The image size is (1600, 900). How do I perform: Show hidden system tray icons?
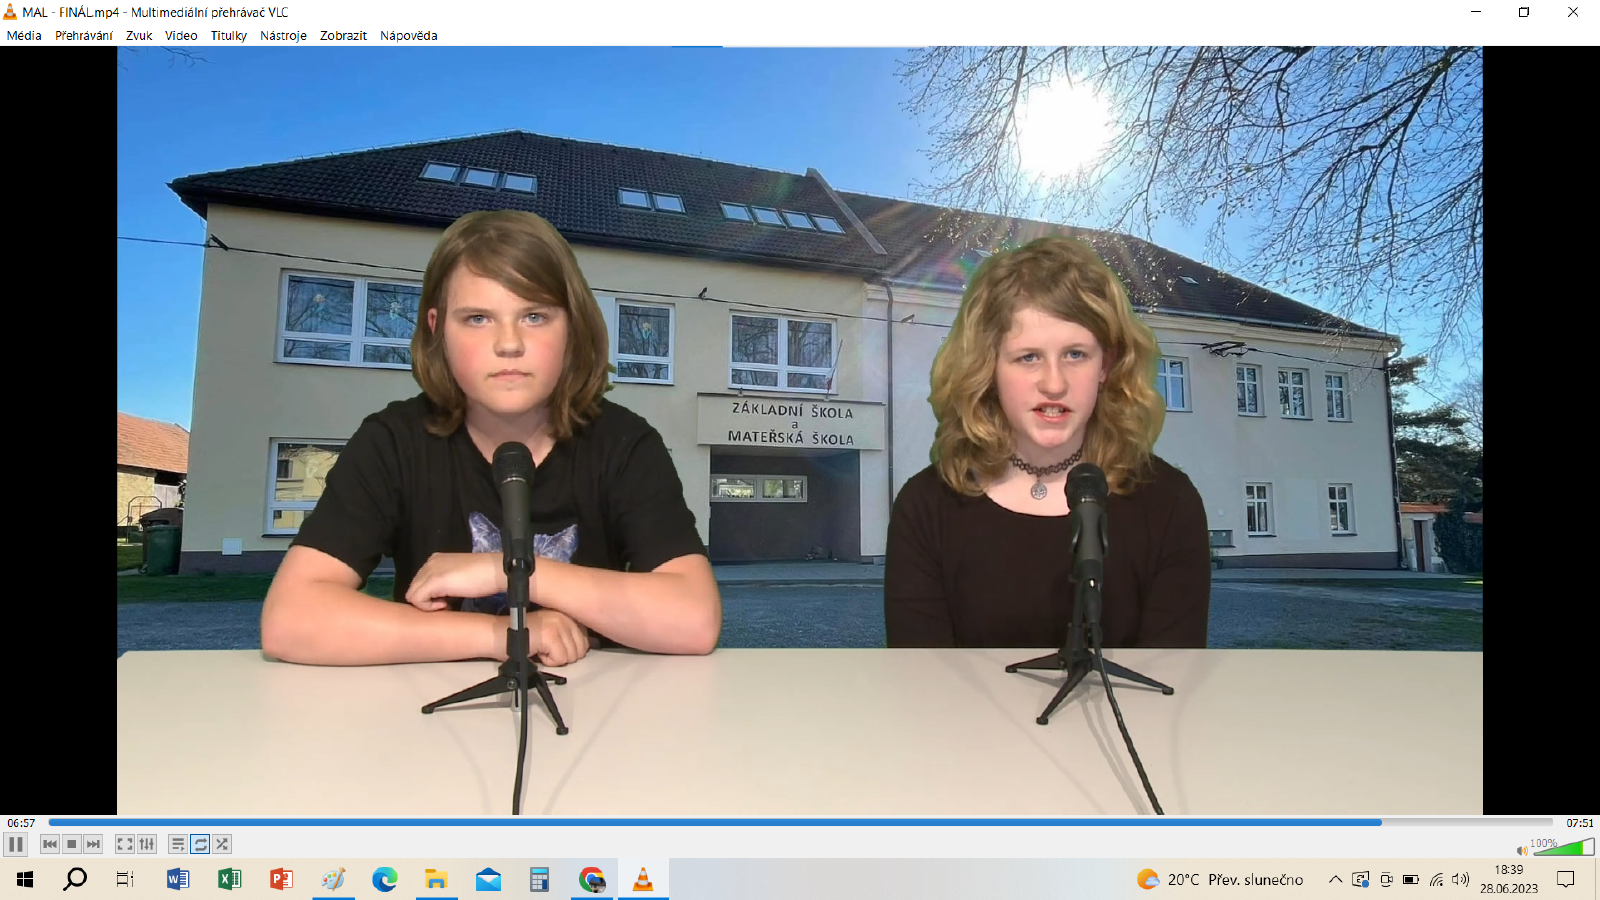pos(1335,880)
